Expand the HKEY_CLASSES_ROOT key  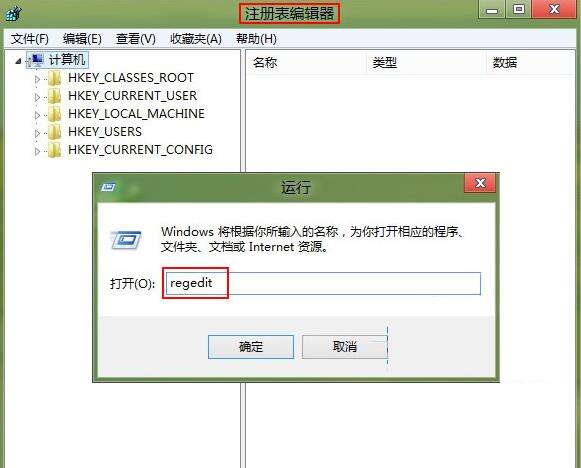(x=37, y=79)
